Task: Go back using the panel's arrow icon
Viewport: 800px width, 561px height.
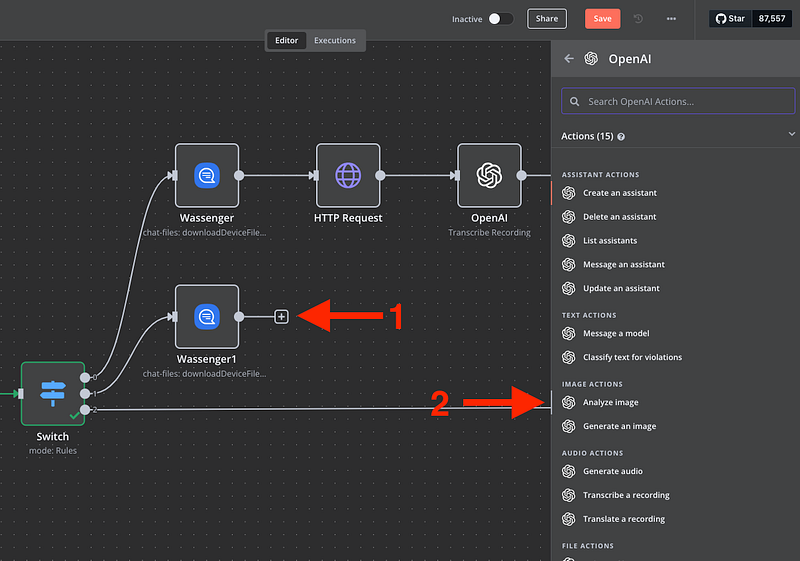Action: (569, 59)
